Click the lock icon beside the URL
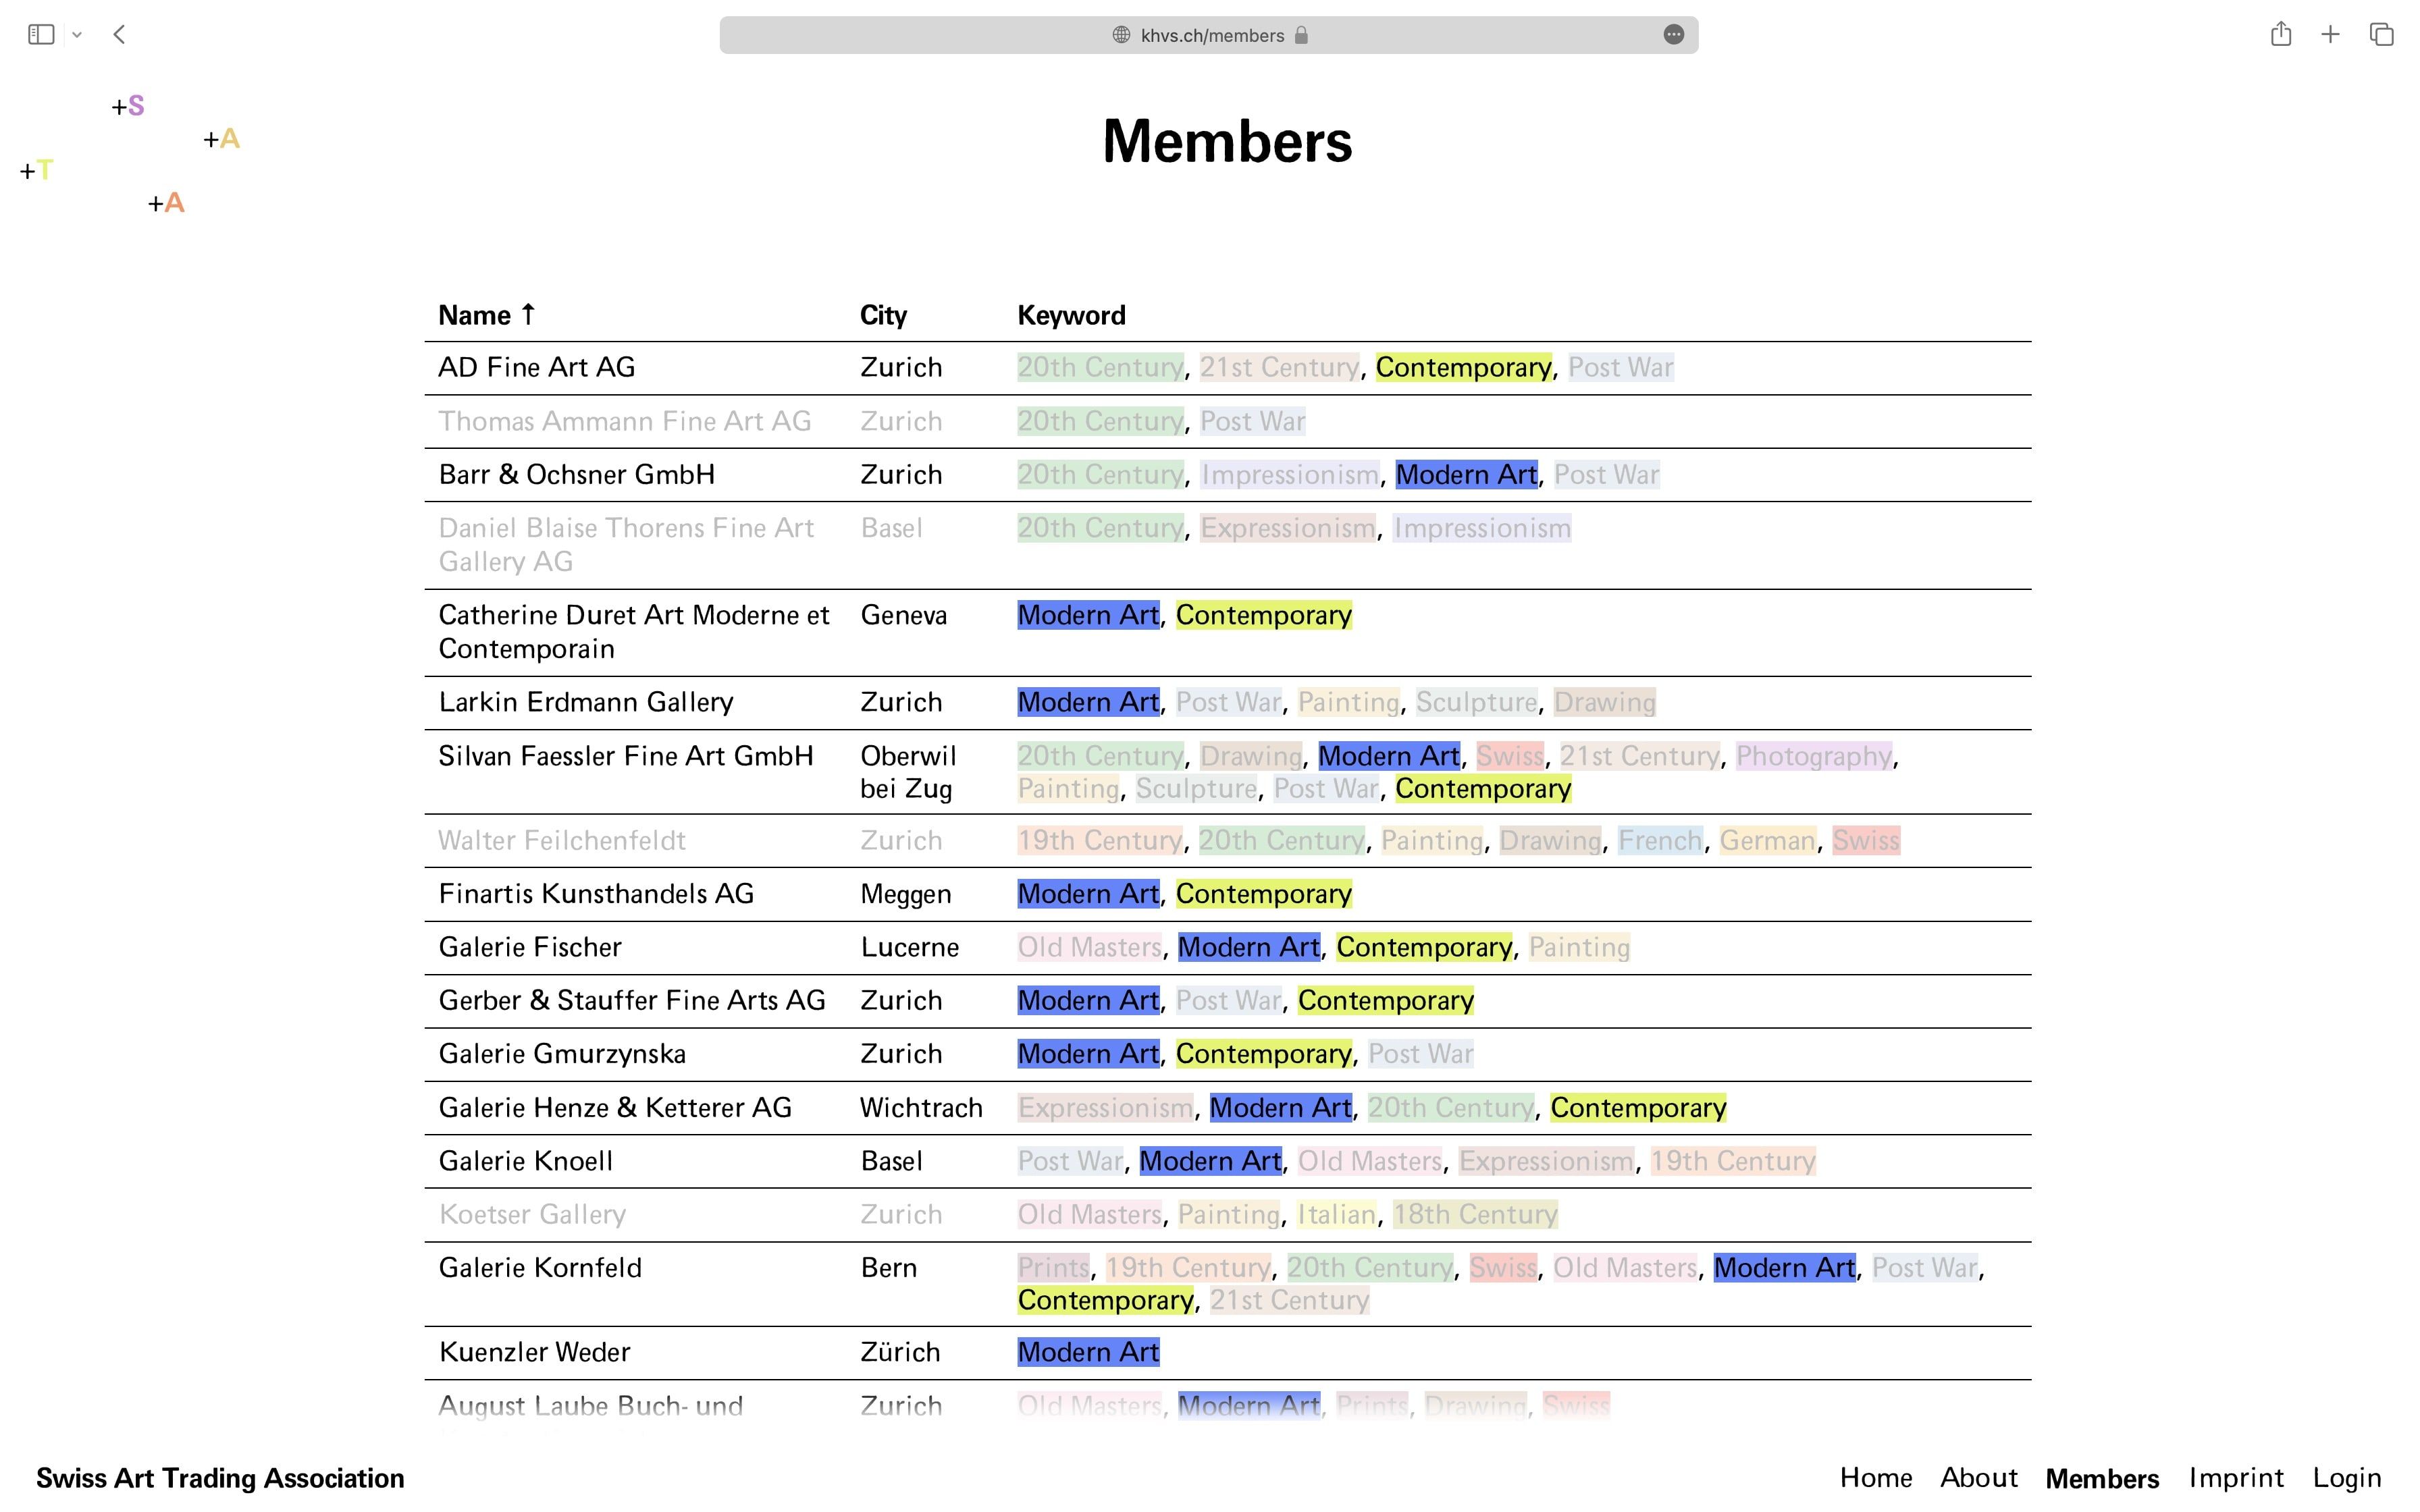The height and width of the screenshot is (1512, 2420). (x=1301, y=35)
